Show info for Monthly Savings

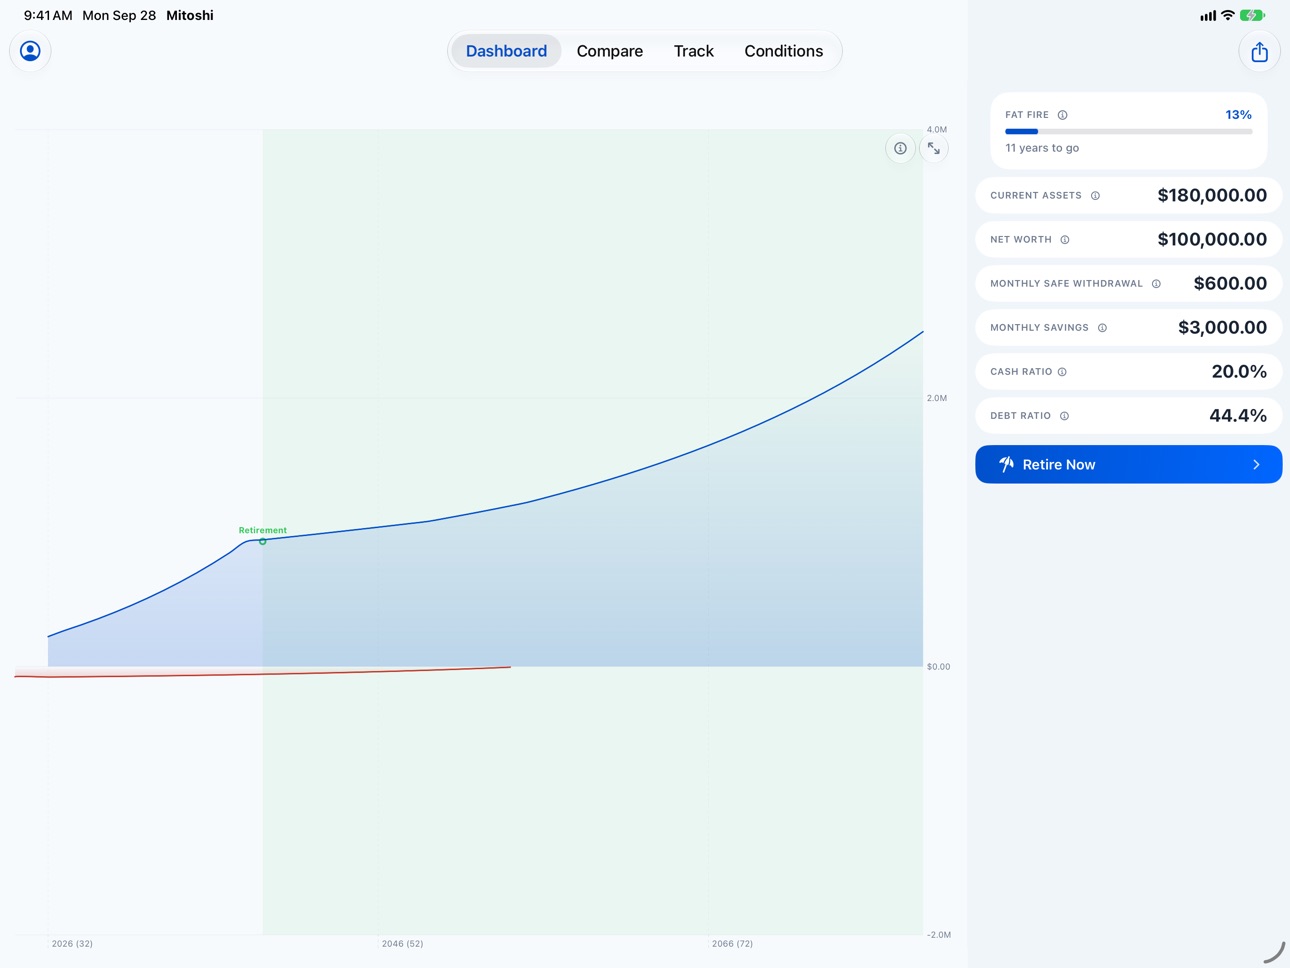[x=1102, y=328]
